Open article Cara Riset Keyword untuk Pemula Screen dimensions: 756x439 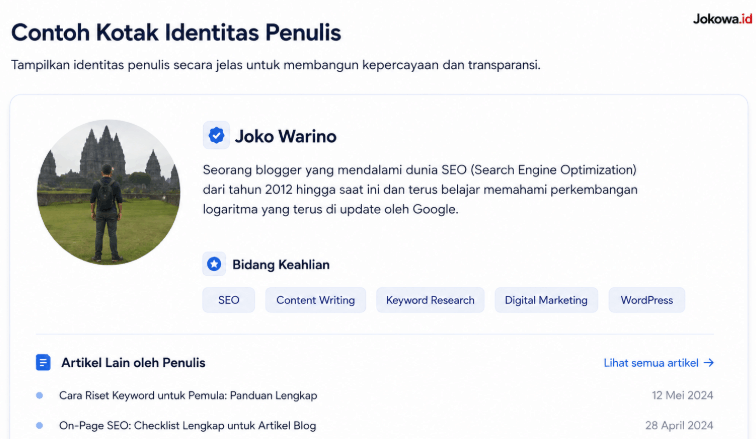coord(188,395)
